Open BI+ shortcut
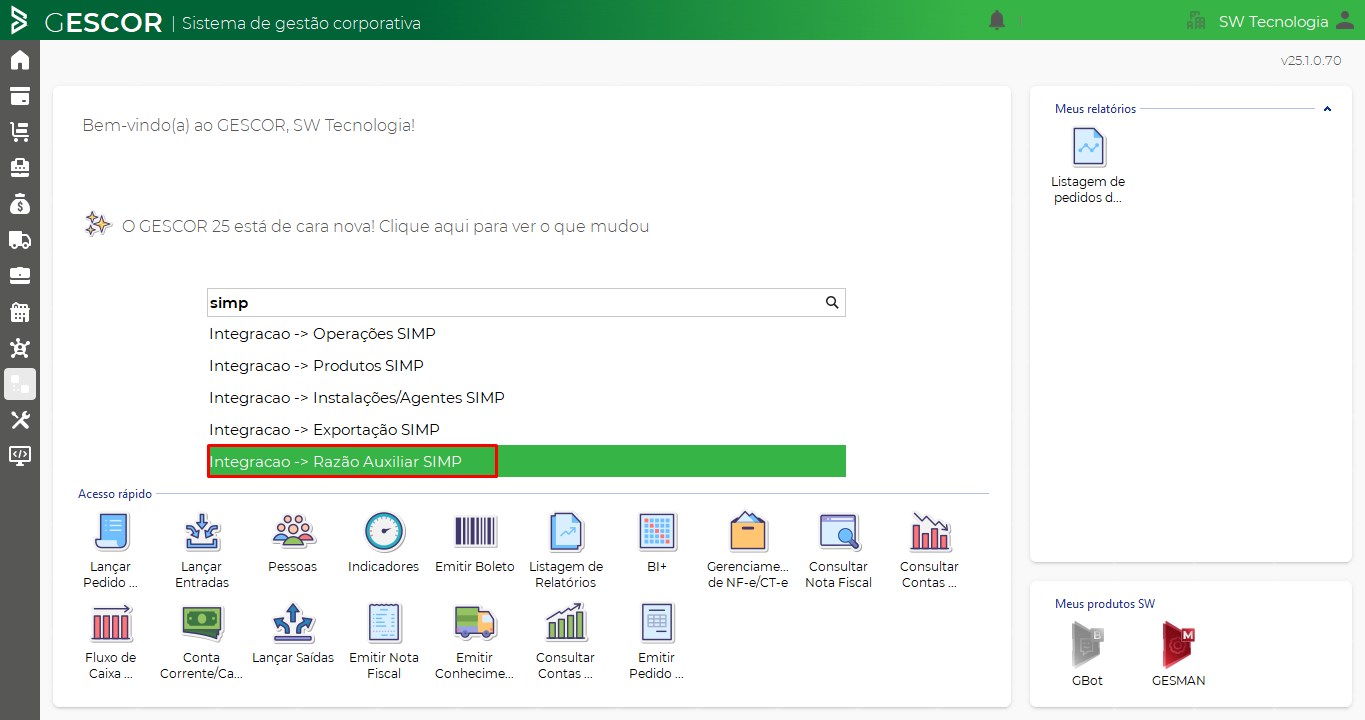The height and width of the screenshot is (720, 1365). (657, 544)
